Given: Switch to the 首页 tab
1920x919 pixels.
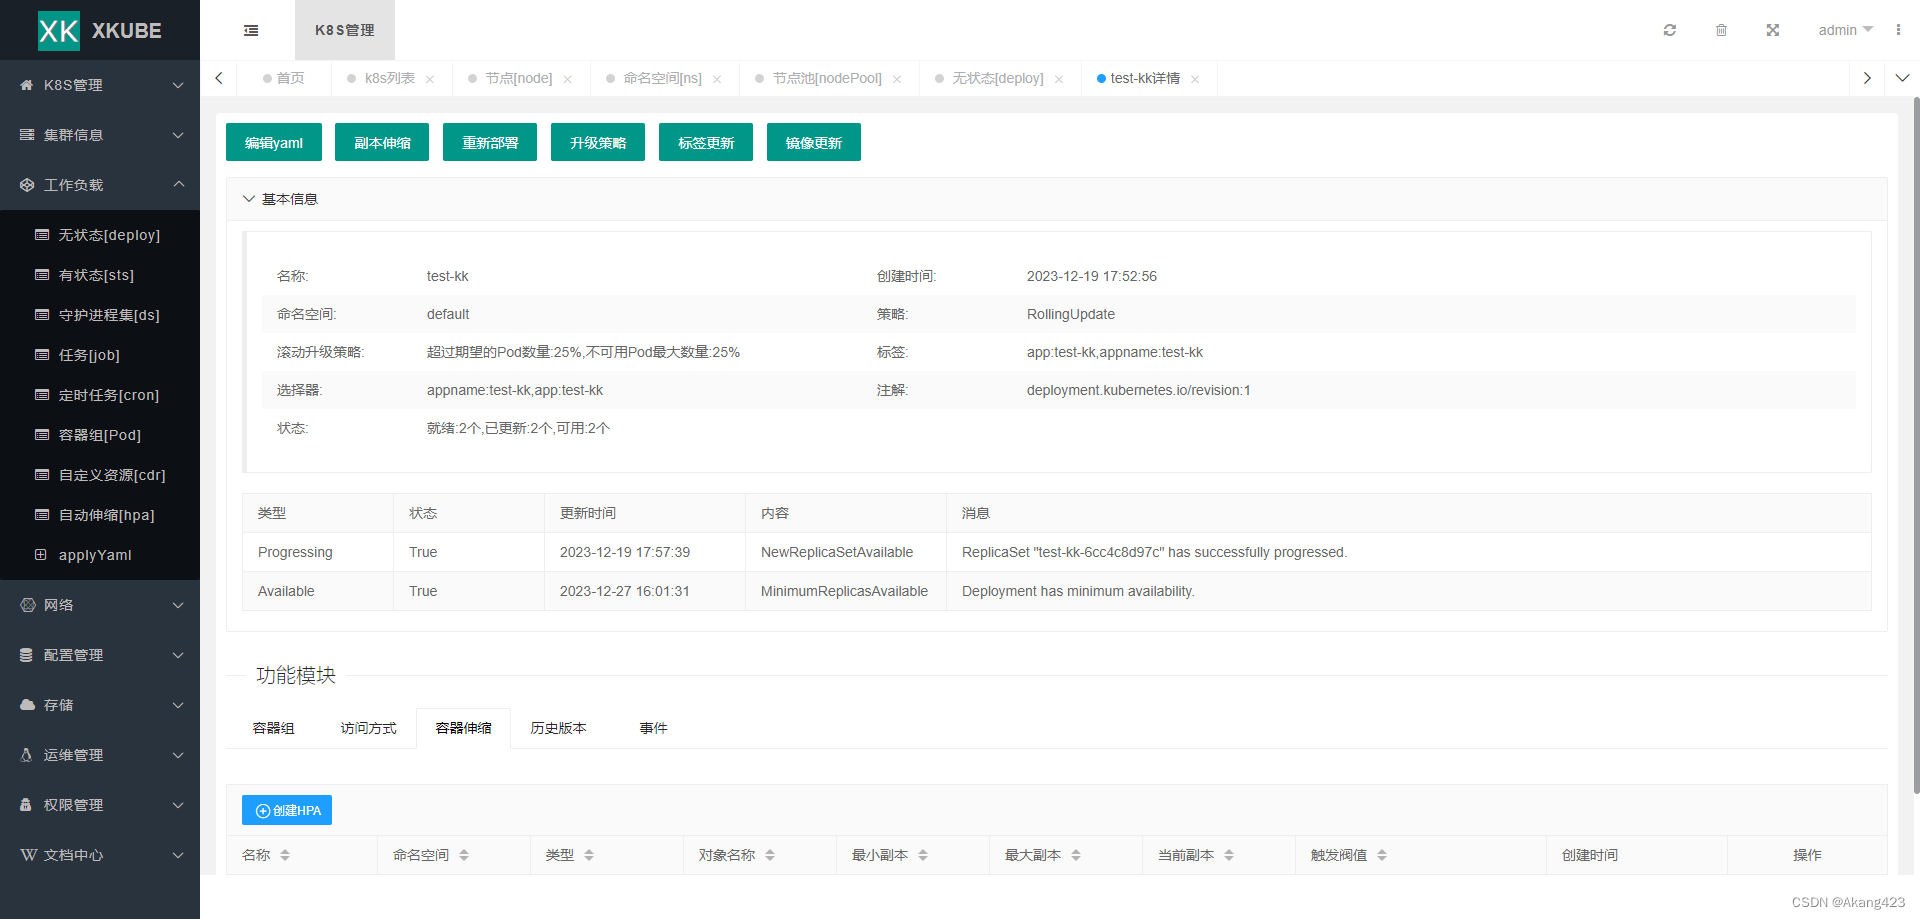Looking at the screenshot, I should pyautogui.click(x=284, y=78).
